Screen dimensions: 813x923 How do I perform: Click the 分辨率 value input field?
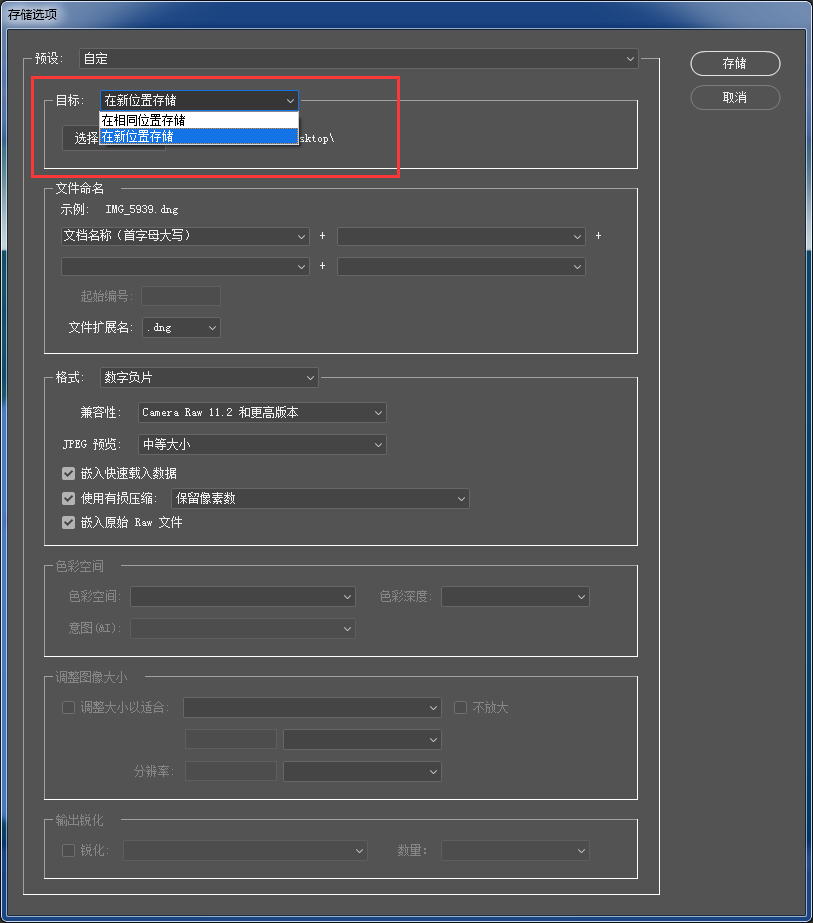231,771
